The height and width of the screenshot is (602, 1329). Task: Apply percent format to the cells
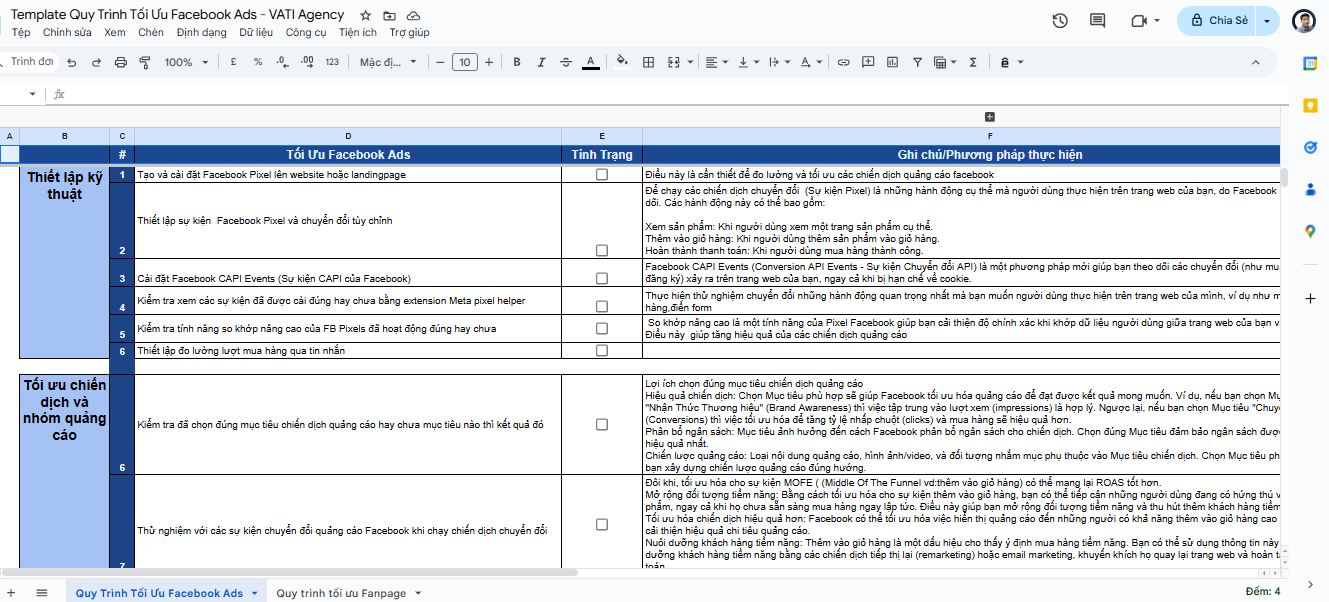[257, 62]
